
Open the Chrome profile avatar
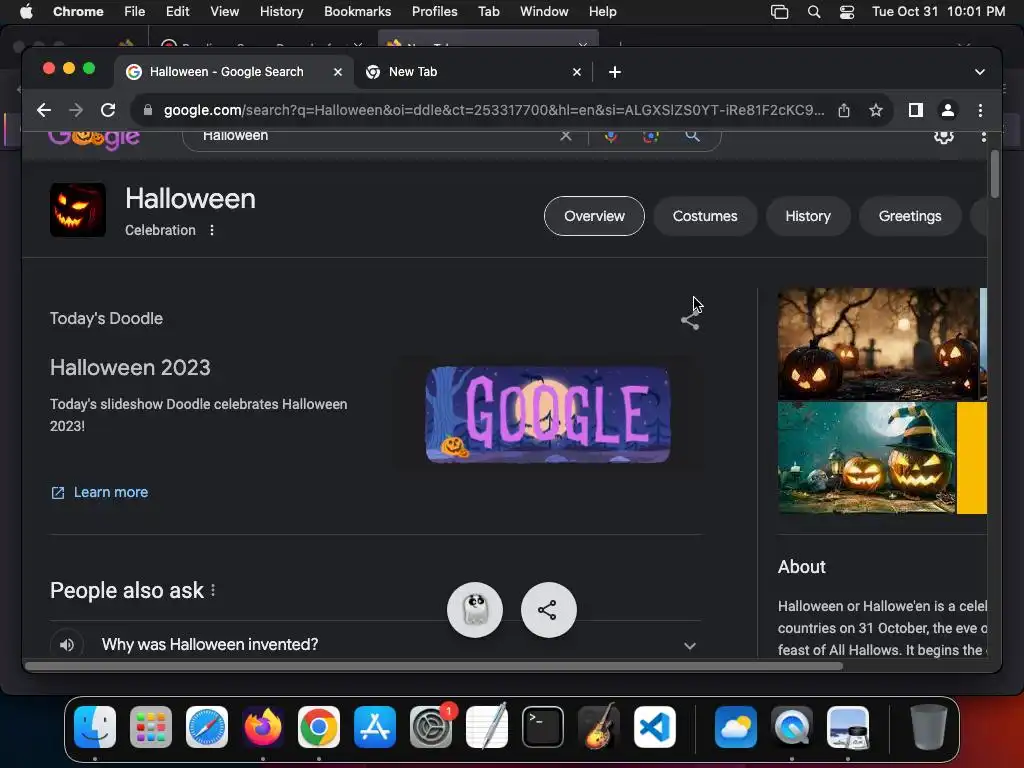[x=948, y=110]
